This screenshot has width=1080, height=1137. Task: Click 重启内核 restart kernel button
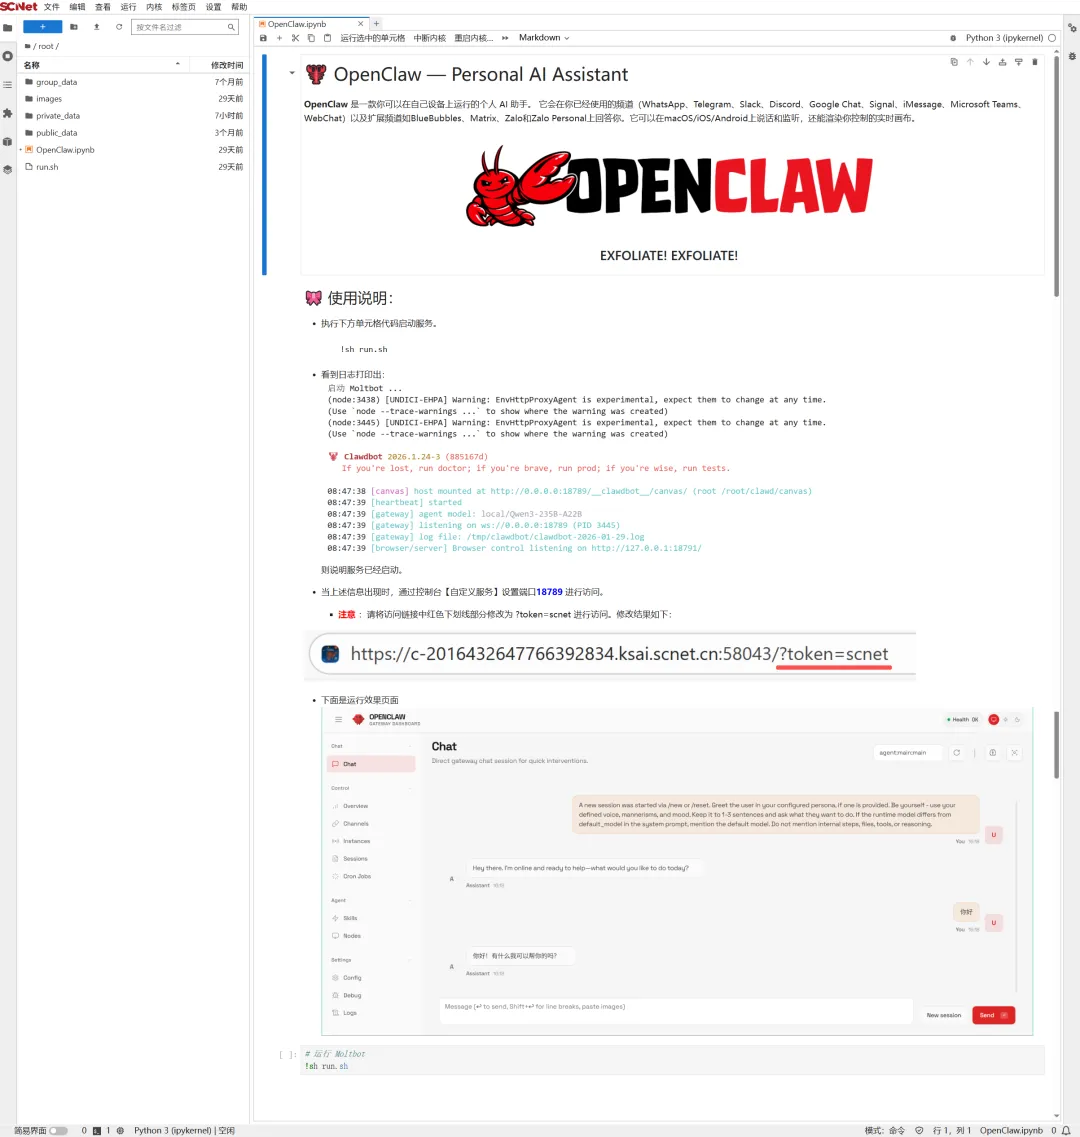473,38
